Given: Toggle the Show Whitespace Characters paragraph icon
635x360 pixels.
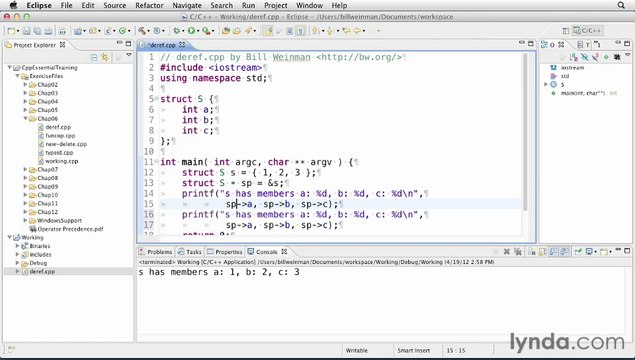Looking at the screenshot, I should click(x=300, y=31).
